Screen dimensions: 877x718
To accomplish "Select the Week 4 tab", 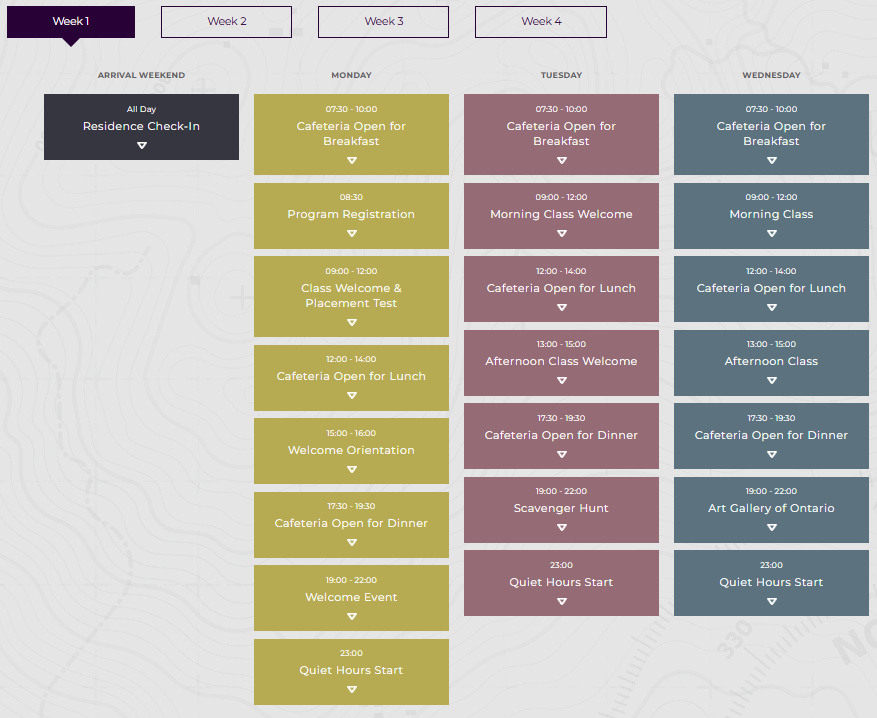I will [540, 22].
